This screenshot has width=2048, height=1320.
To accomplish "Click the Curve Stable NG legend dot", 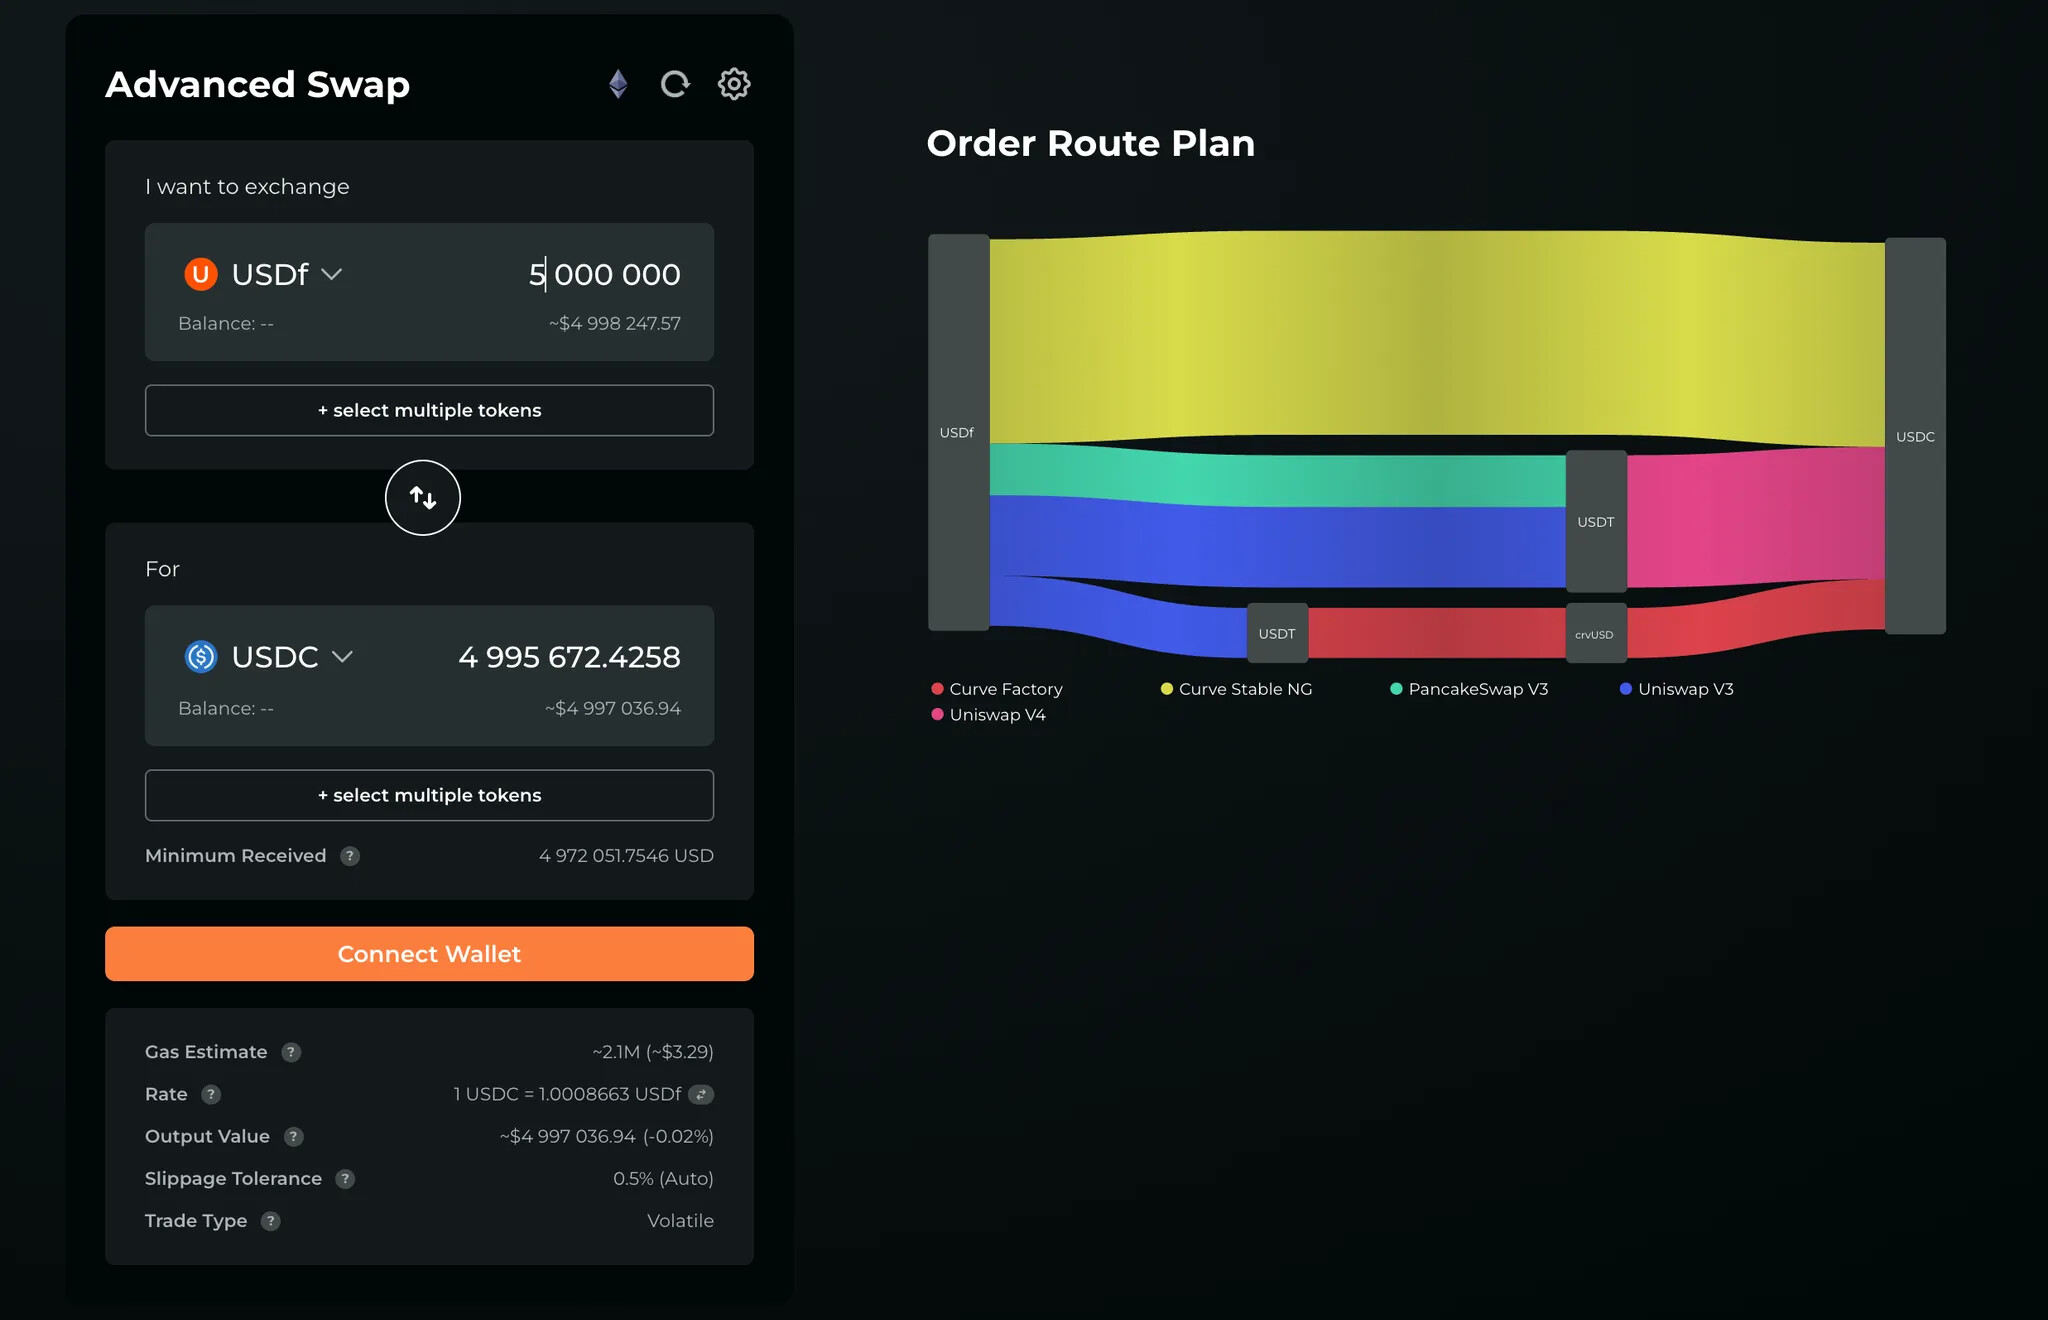I will pyautogui.click(x=1167, y=689).
